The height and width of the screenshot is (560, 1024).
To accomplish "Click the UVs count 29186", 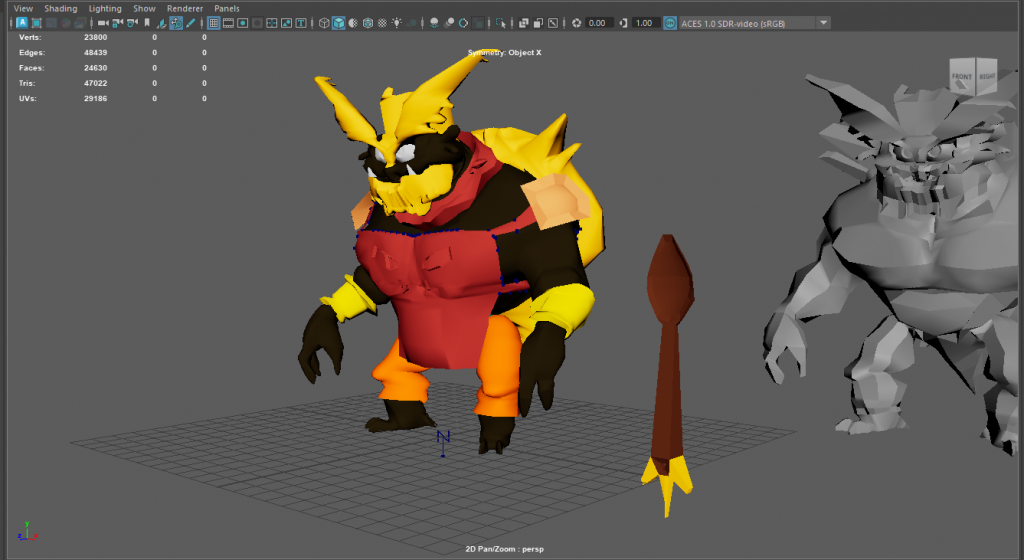I will 95,99.
